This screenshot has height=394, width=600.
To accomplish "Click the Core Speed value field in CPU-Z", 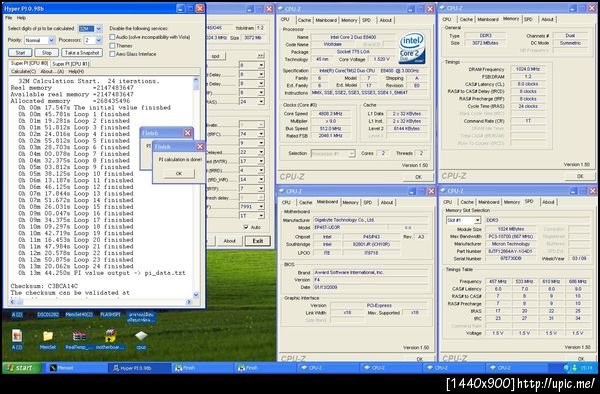I will pos(331,114).
